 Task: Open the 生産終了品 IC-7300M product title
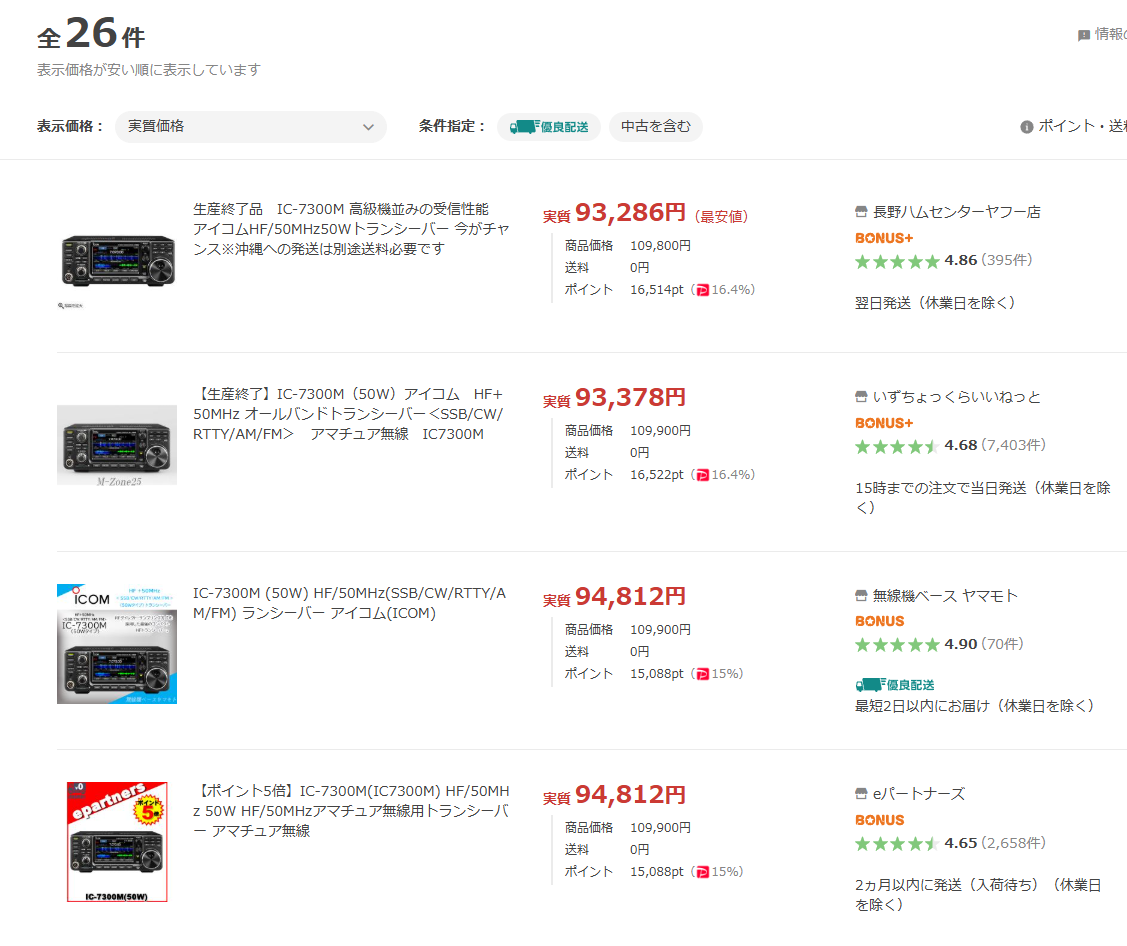[x=350, y=229]
